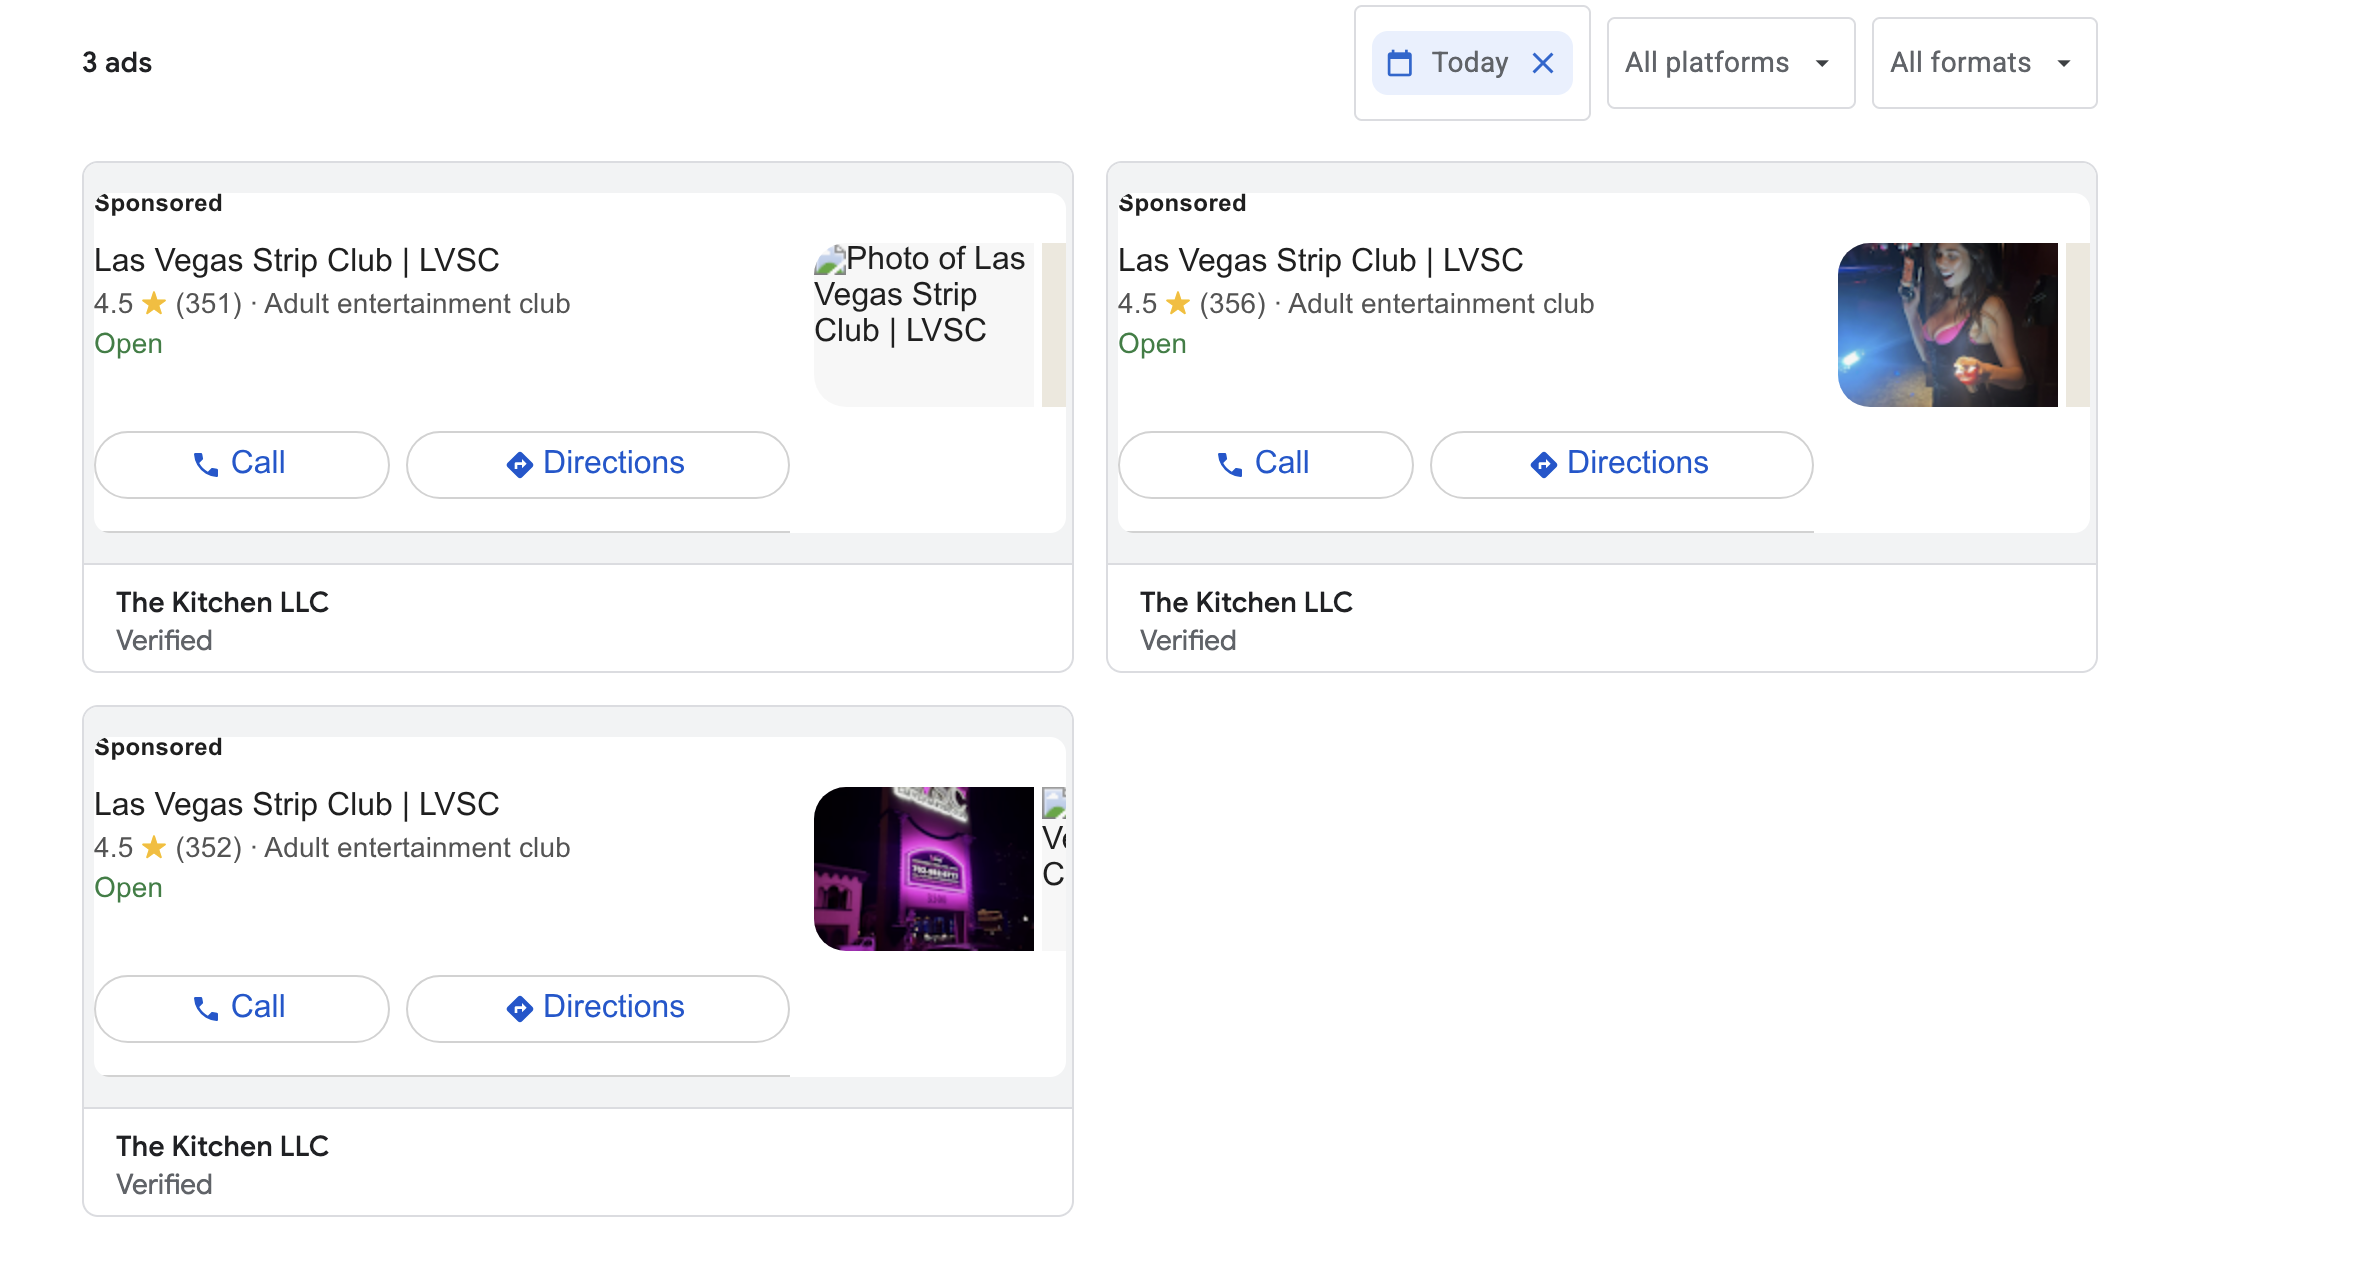
Task: Click the 3 ads count label
Action: click(x=117, y=63)
